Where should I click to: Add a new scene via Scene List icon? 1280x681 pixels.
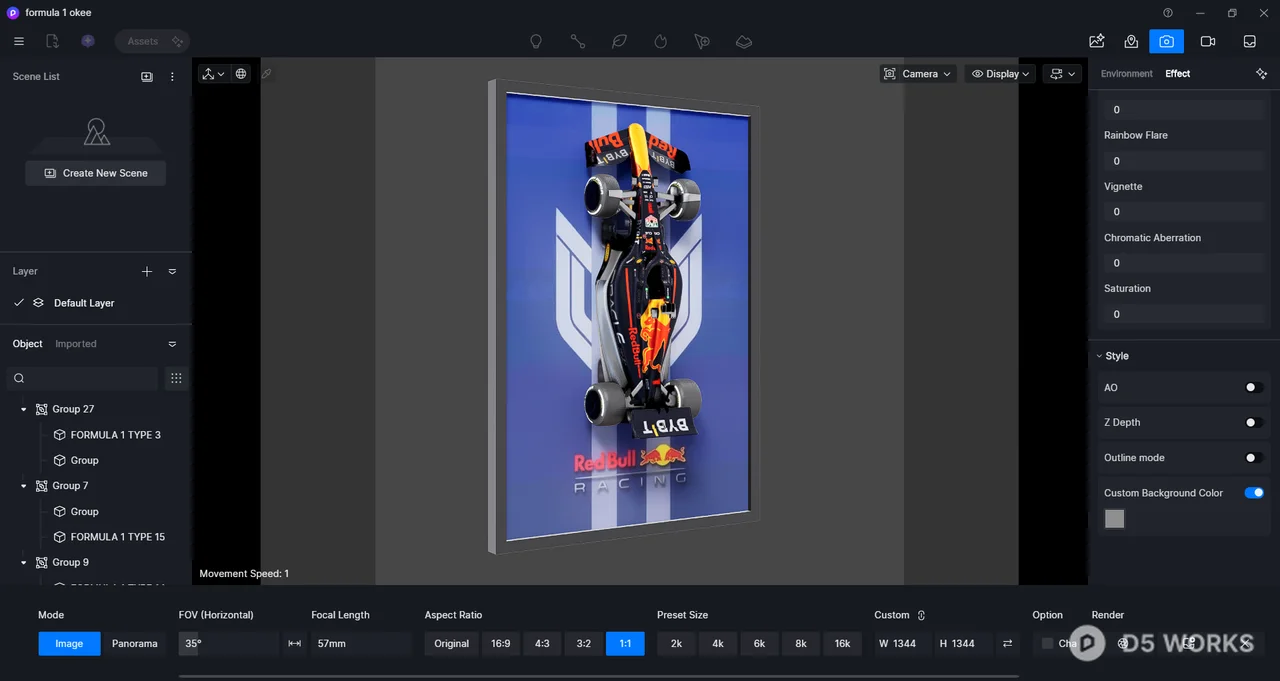147,76
